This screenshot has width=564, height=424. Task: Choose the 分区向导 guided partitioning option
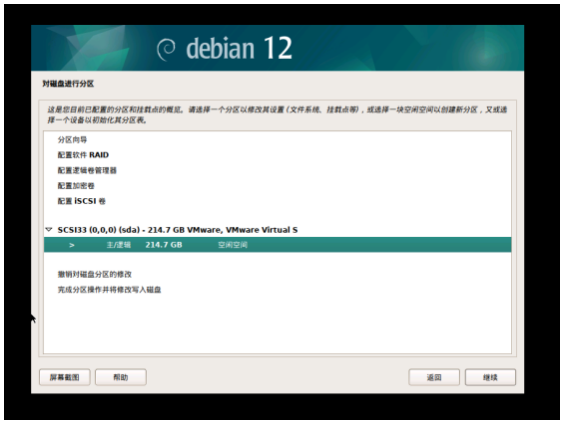tap(72, 140)
